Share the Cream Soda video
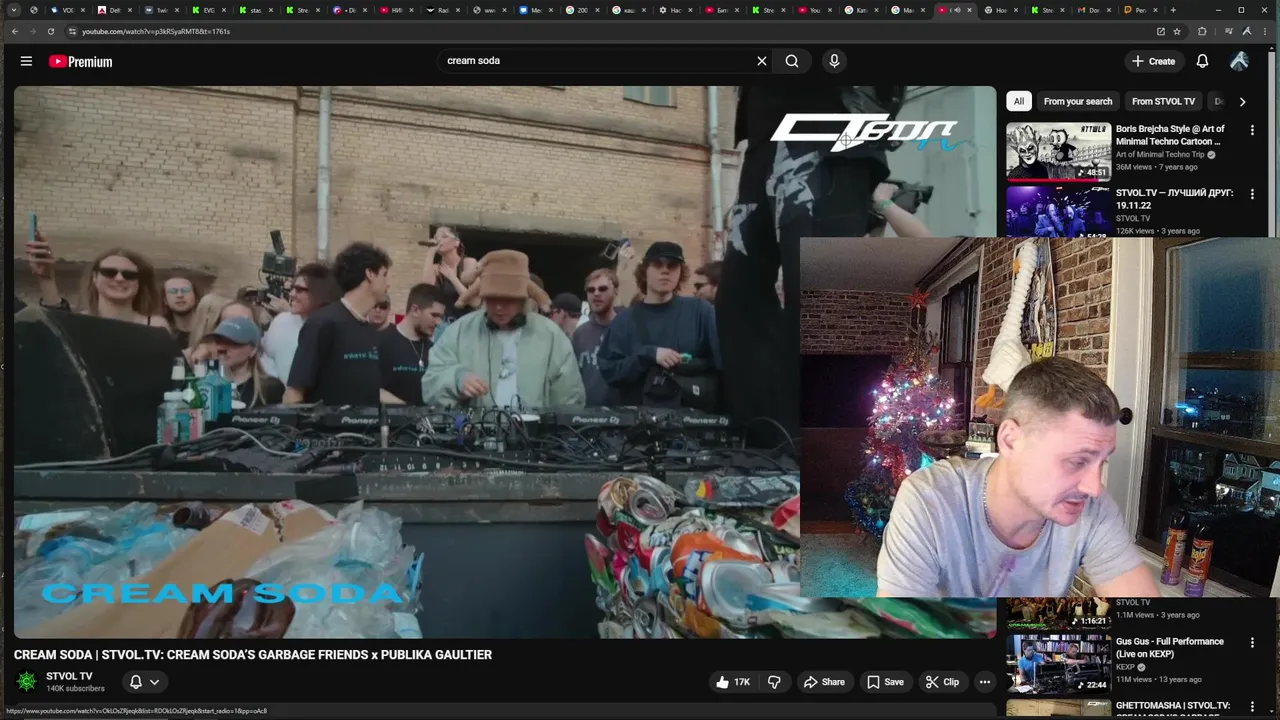This screenshot has height=720, width=1280. click(x=824, y=682)
